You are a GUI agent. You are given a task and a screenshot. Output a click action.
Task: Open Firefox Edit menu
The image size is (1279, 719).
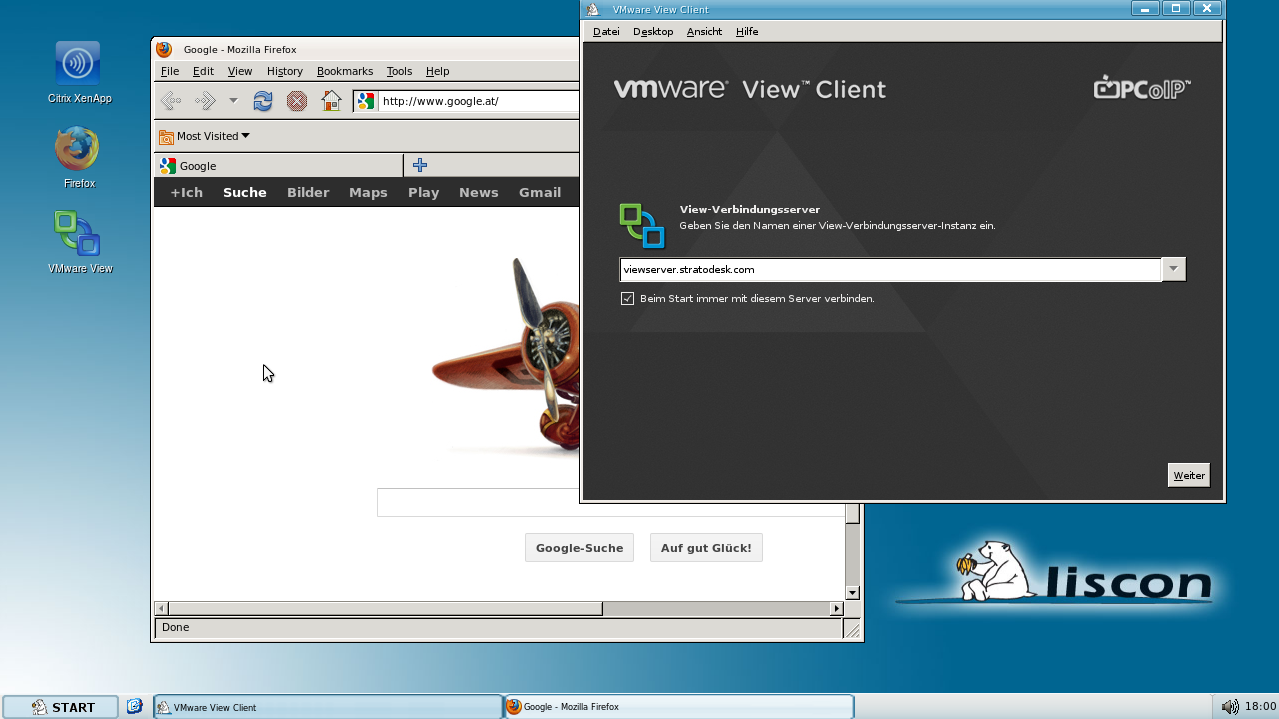(x=203, y=71)
